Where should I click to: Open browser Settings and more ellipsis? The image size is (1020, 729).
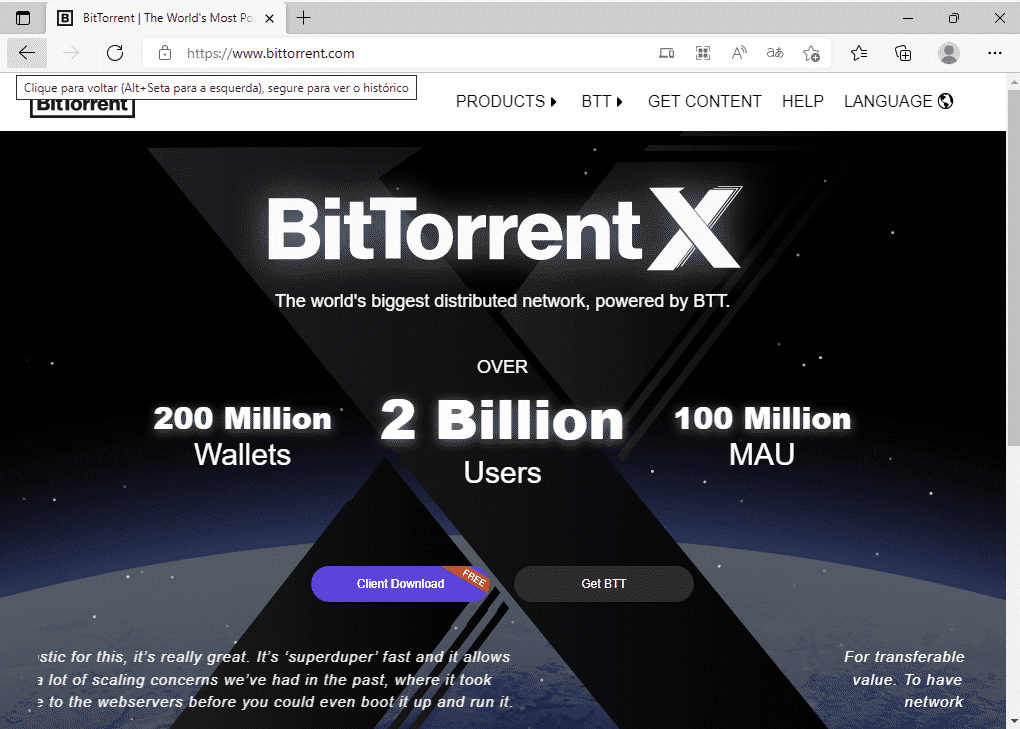pyautogui.click(x=995, y=53)
